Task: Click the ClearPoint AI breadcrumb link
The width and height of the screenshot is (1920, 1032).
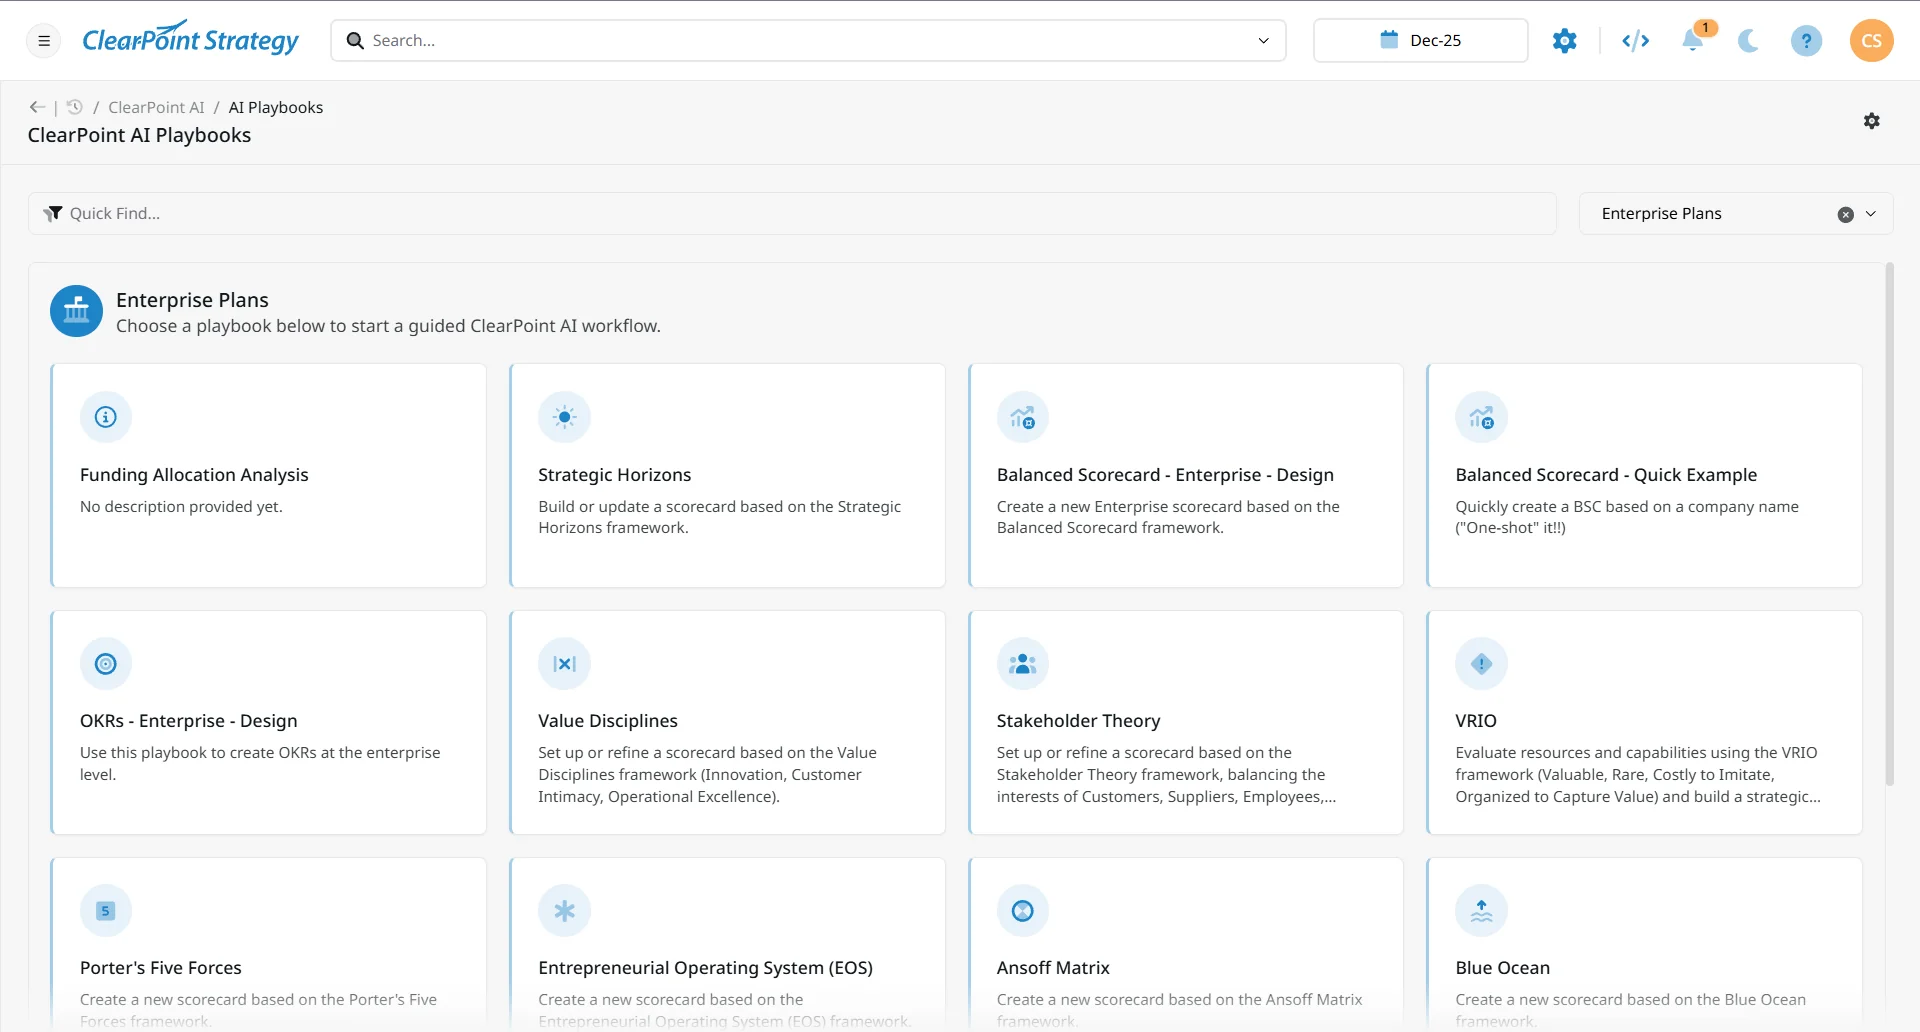Action: 156,107
